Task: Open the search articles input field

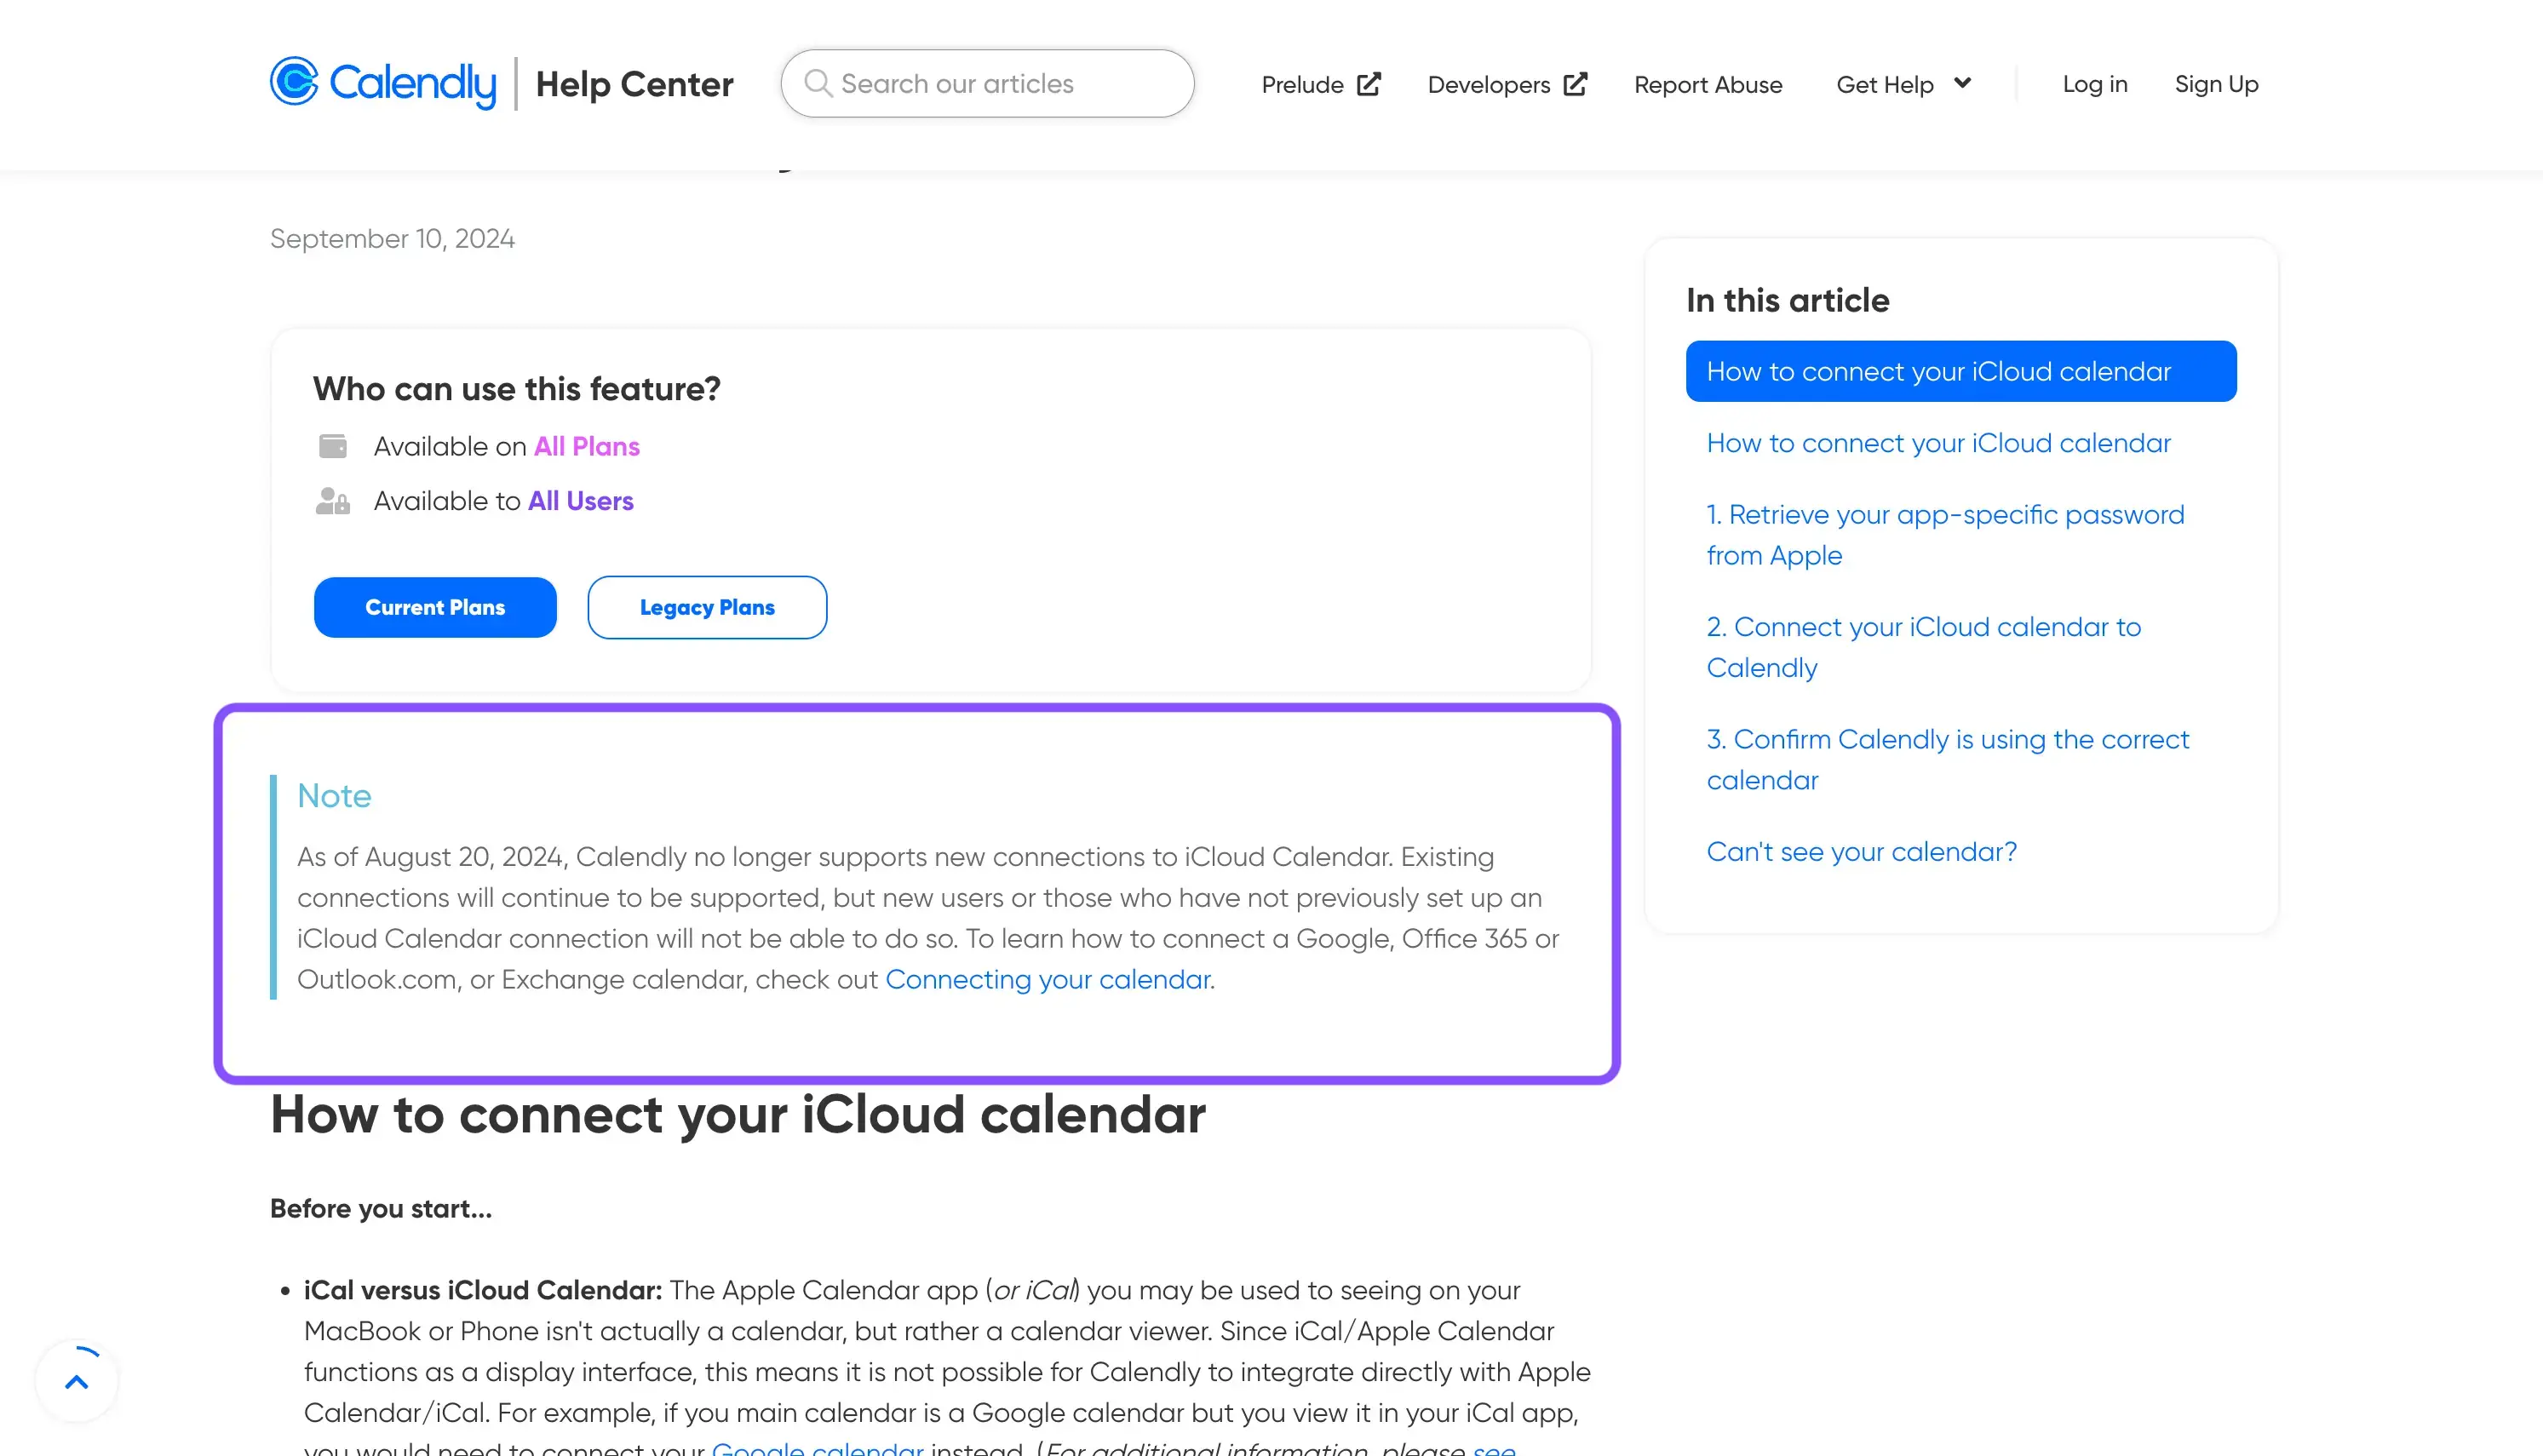Action: [x=989, y=83]
